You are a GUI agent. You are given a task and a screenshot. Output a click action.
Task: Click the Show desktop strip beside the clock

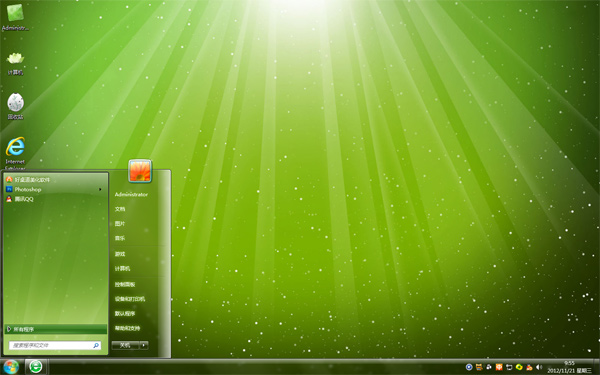597,367
